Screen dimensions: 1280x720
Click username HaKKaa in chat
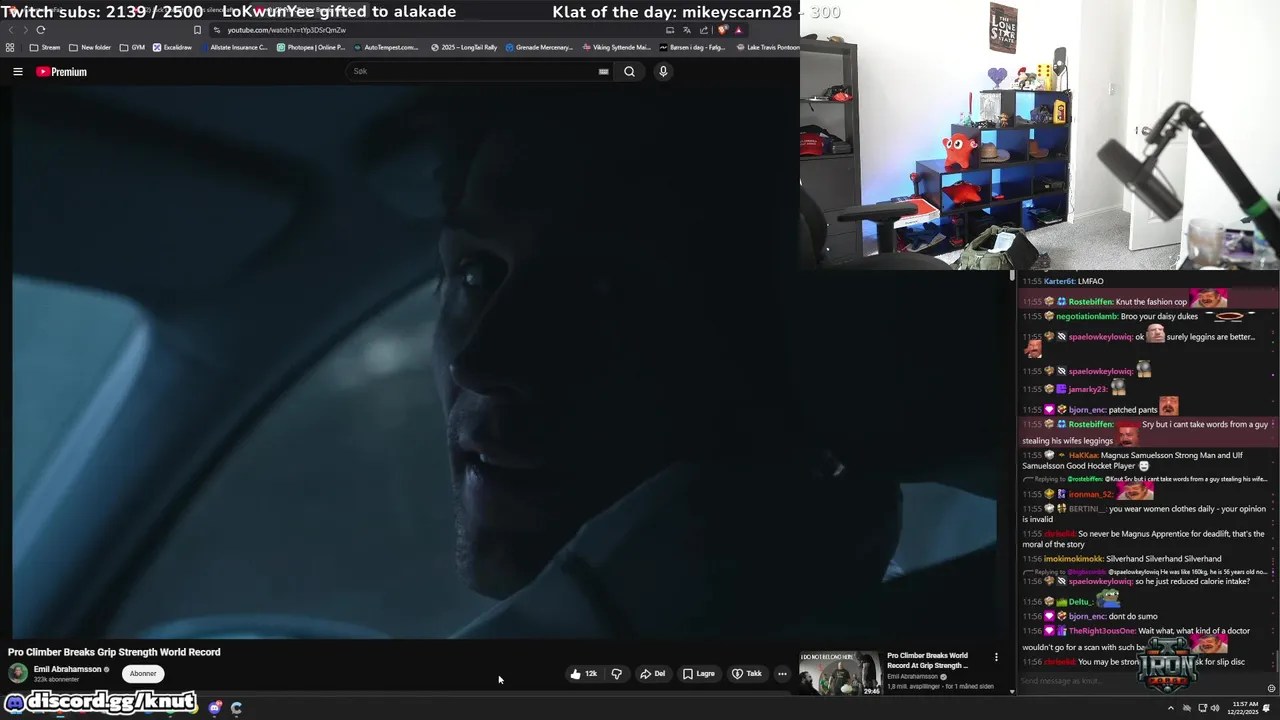click(x=1083, y=455)
